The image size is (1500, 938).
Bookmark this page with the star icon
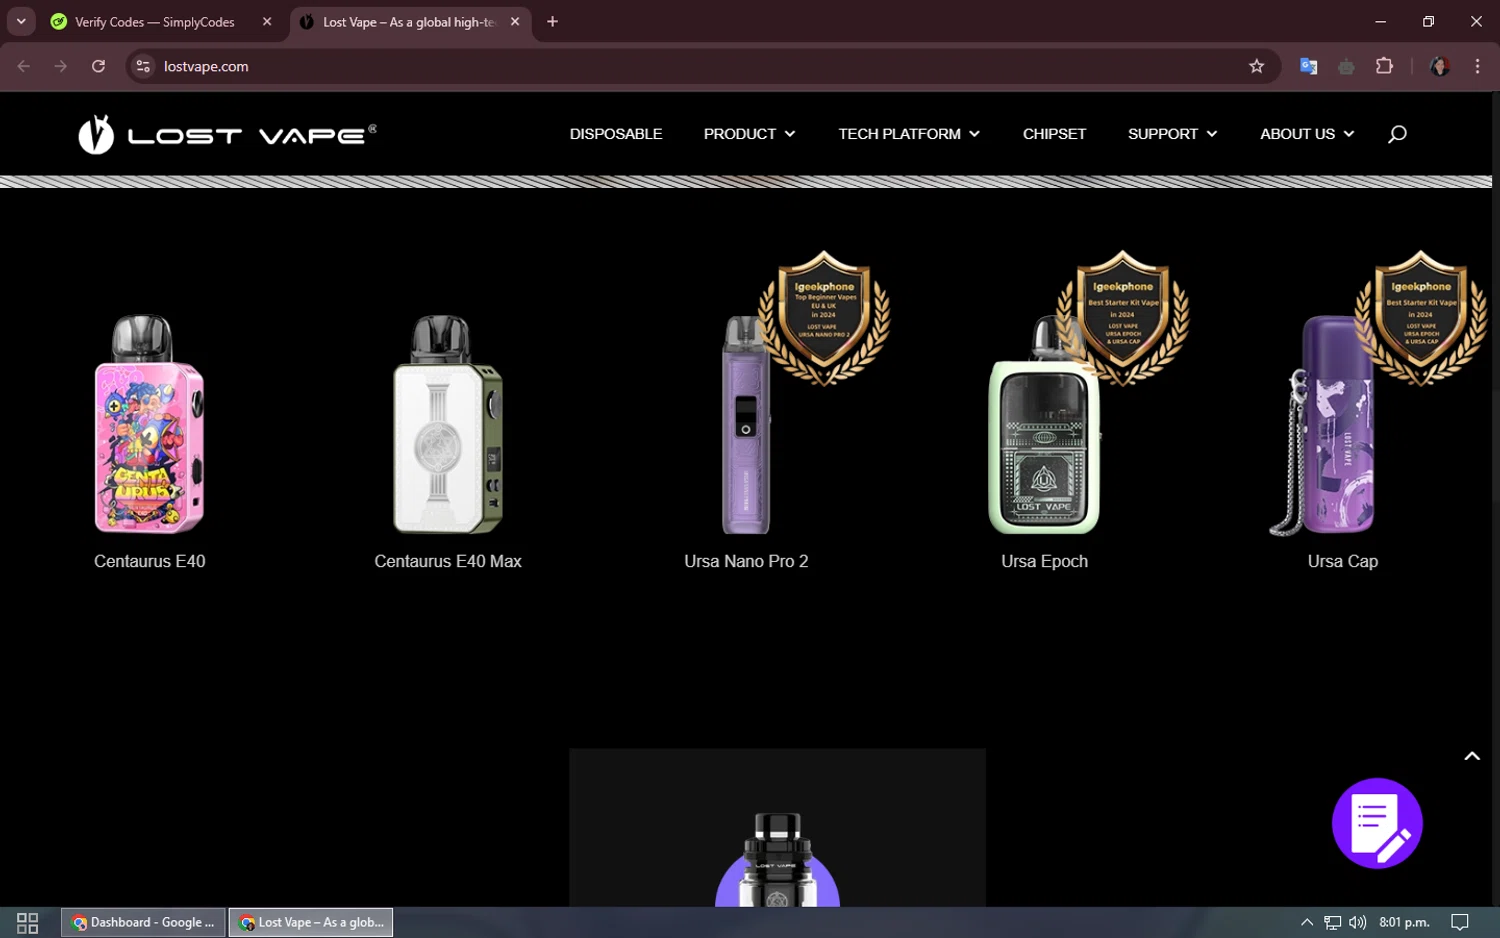click(x=1257, y=66)
